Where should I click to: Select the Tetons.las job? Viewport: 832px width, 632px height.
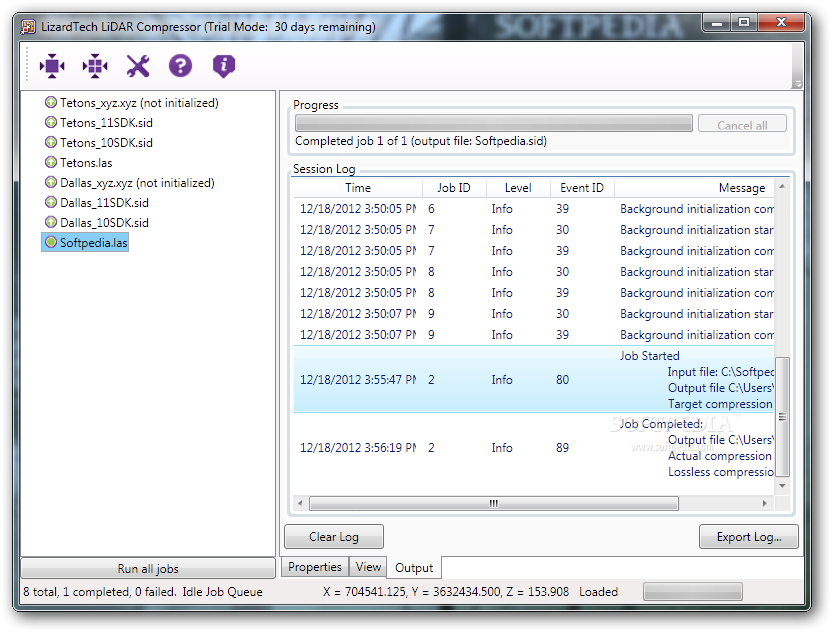point(86,162)
